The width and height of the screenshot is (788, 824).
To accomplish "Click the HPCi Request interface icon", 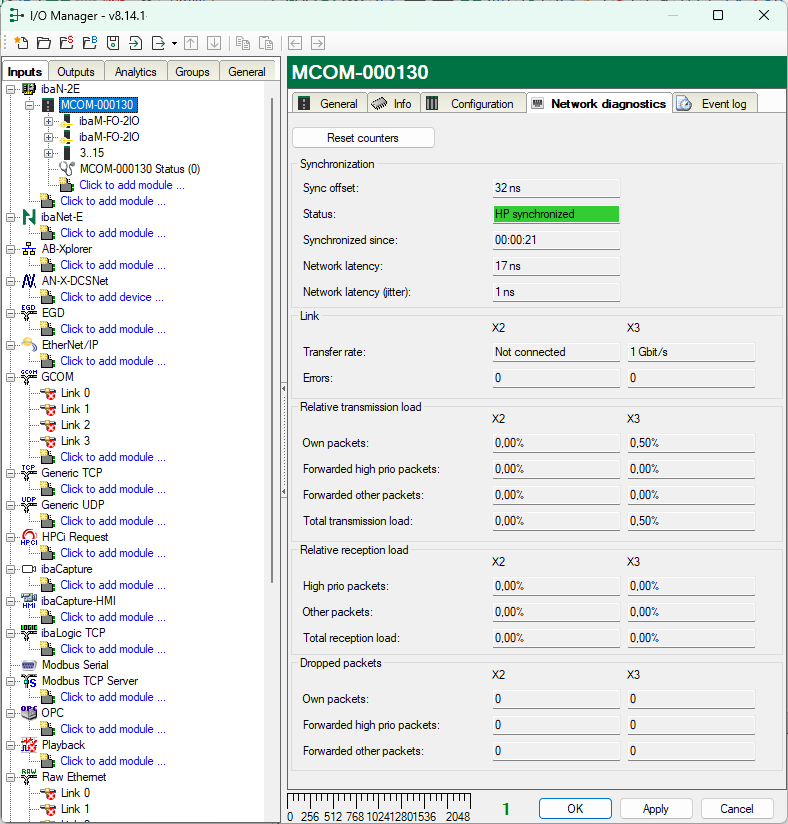I will [x=28, y=537].
